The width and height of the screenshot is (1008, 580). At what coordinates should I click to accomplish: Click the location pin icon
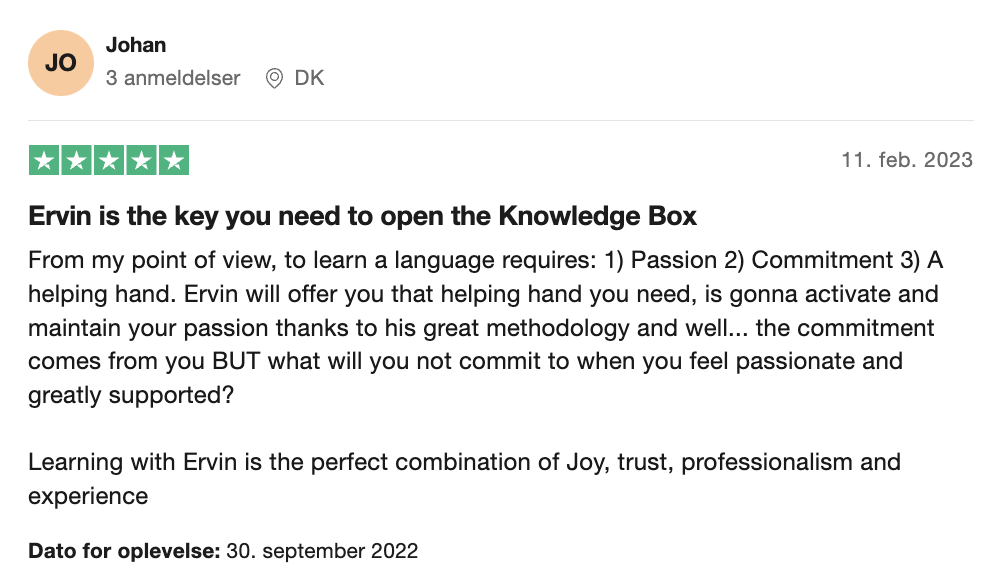[x=274, y=78]
